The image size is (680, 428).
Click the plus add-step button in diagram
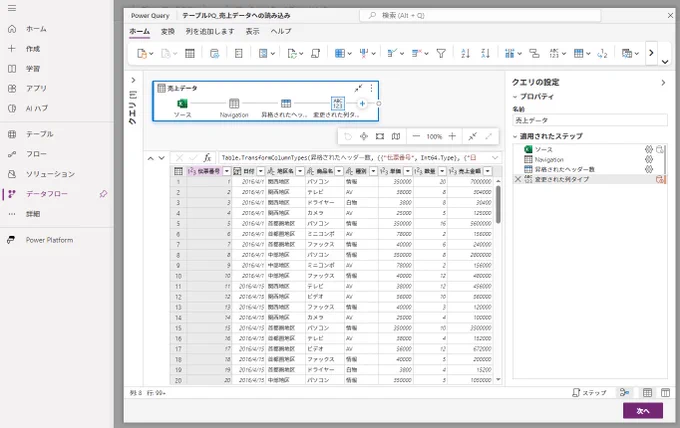pos(362,103)
